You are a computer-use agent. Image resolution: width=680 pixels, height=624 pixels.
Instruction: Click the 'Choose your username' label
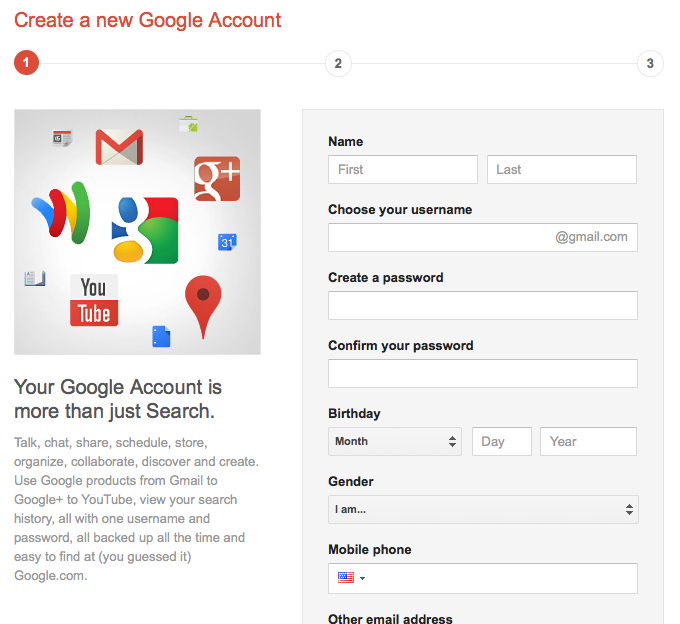click(x=400, y=209)
